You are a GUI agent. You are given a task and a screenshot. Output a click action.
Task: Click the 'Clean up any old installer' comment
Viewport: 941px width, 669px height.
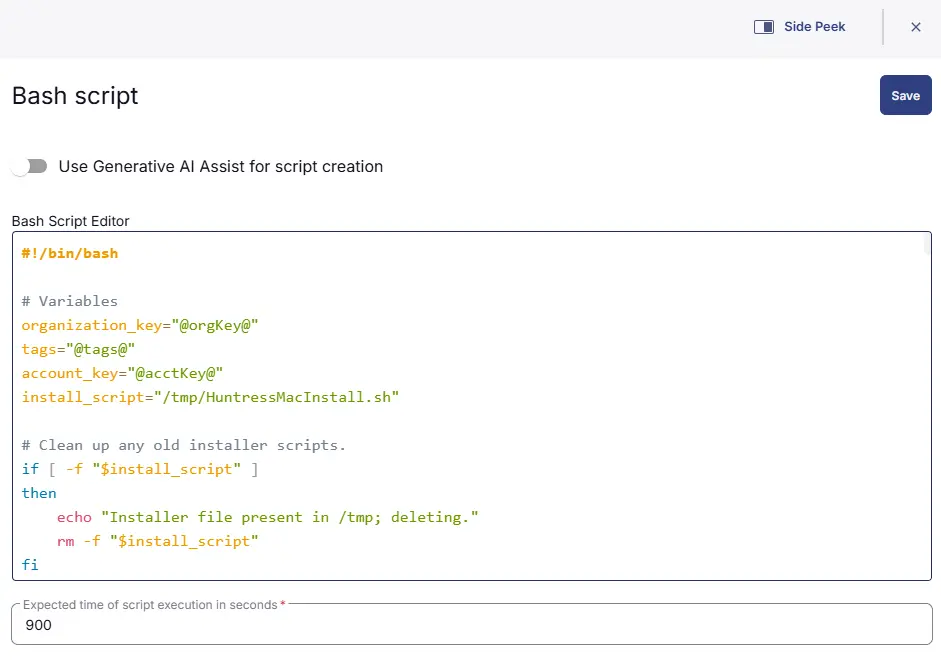[184, 445]
